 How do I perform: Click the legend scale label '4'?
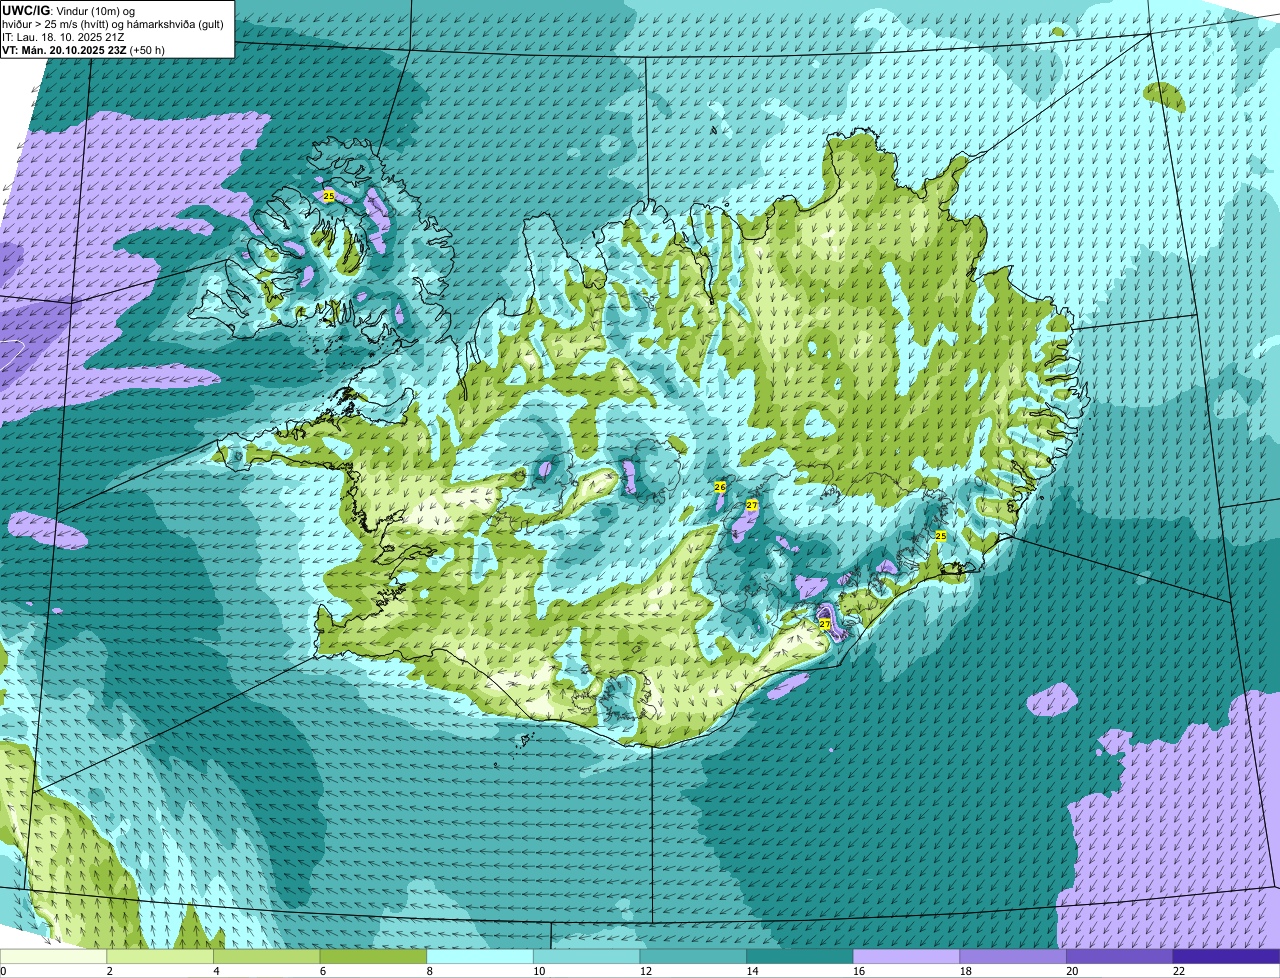click(x=216, y=971)
